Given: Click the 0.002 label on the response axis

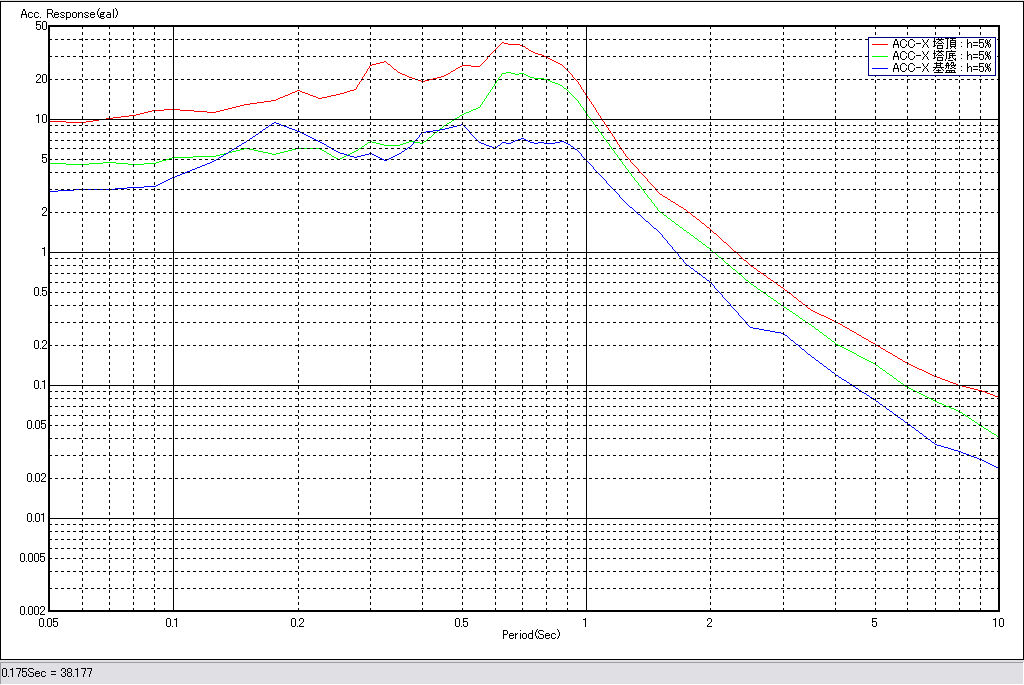Looking at the screenshot, I should pos(33,610).
